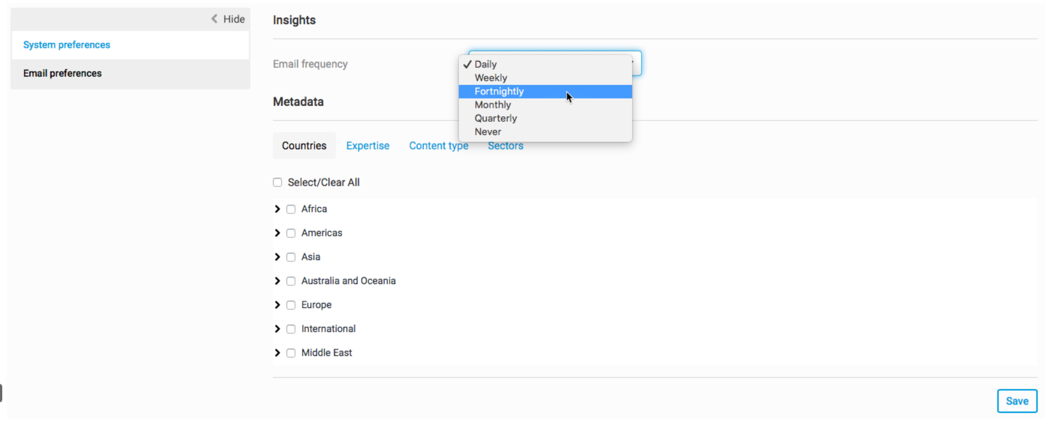
Task: Expand the Middle East arrow
Action: click(277, 353)
